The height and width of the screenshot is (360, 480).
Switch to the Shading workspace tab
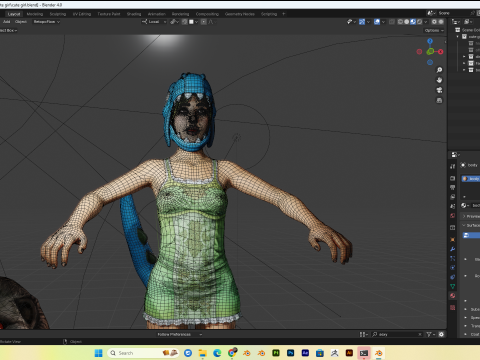[134, 14]
